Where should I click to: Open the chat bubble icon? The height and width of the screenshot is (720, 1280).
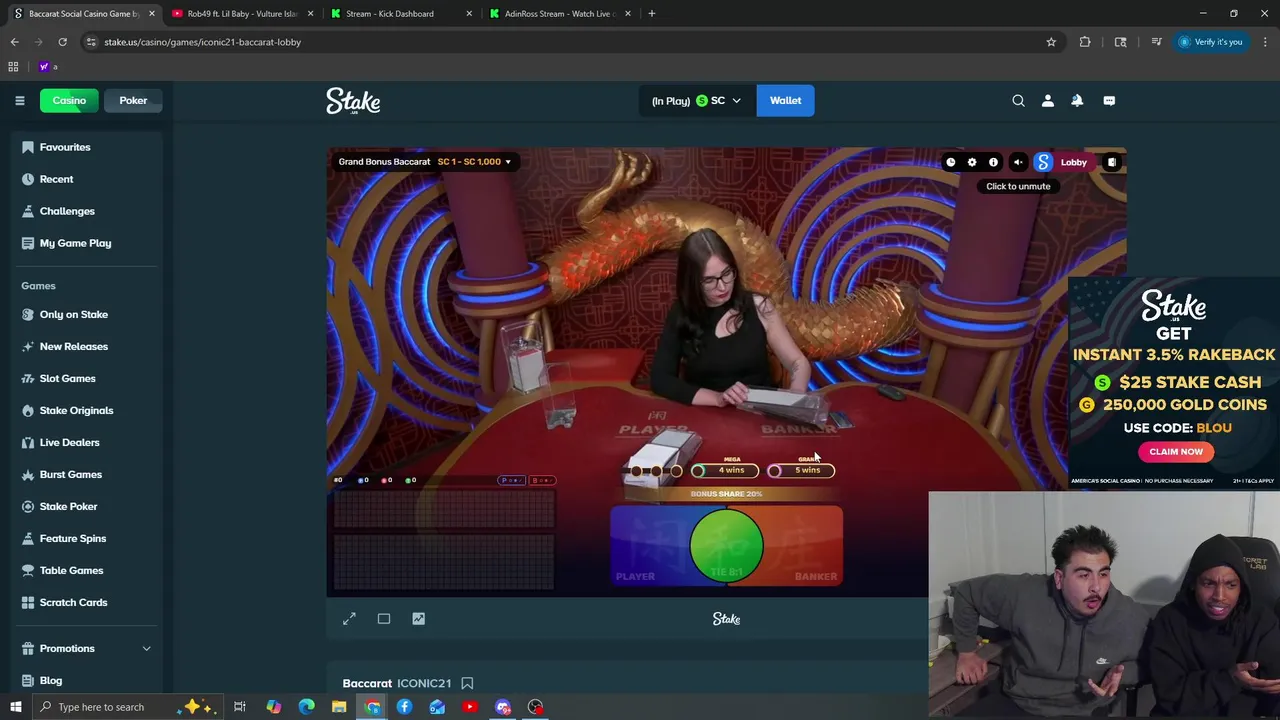1109,100
